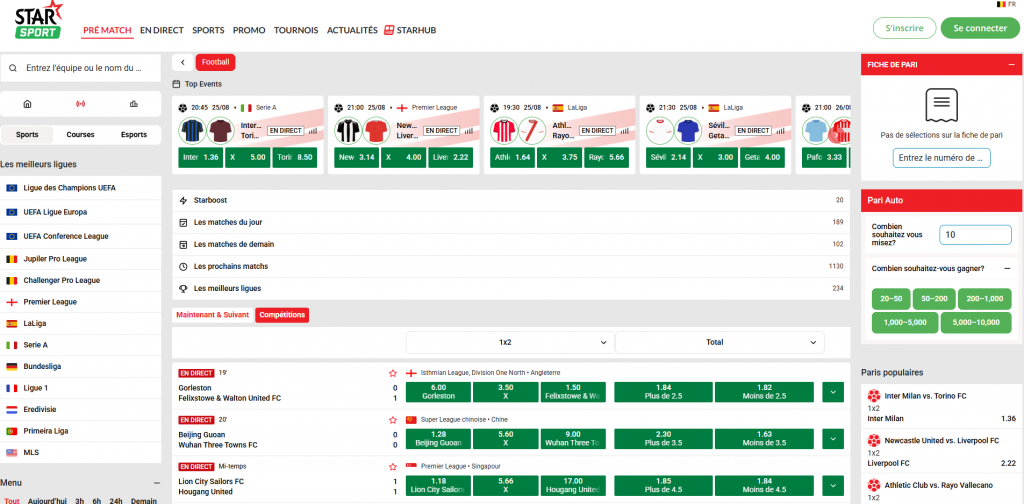Open the Total market dropdown
This screenshot has height=504, width=1024.
click(x=718, y=342)
